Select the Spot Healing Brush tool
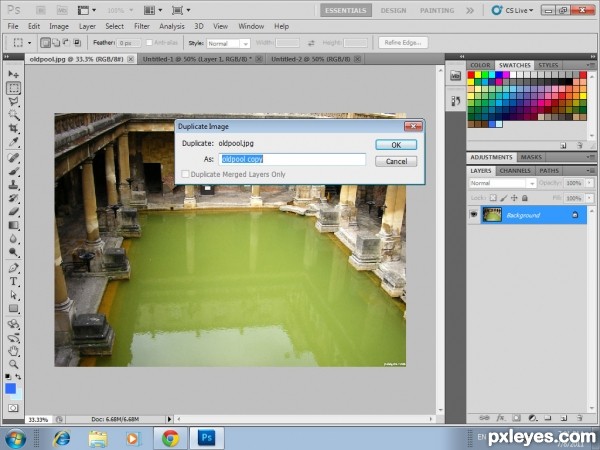The width and height of the screenshot is (600, 450). click(x=13, y=158)
